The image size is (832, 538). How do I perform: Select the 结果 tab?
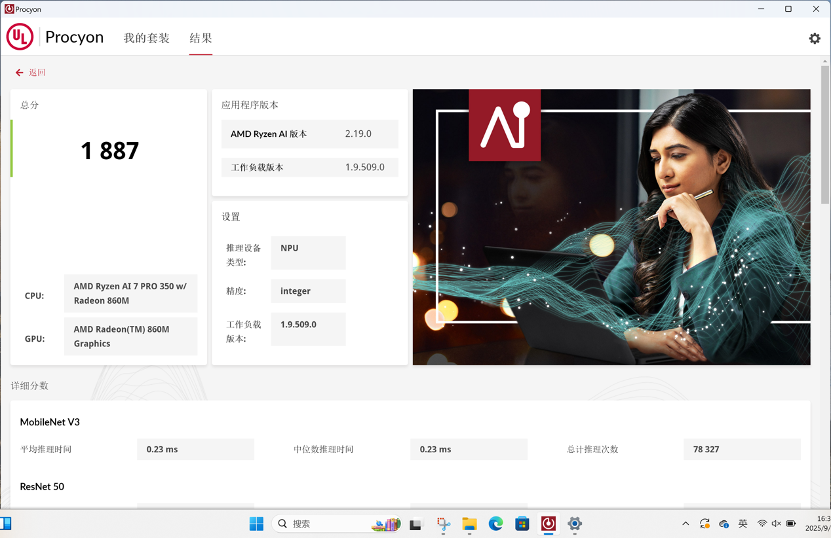click(x=201, y=38)
